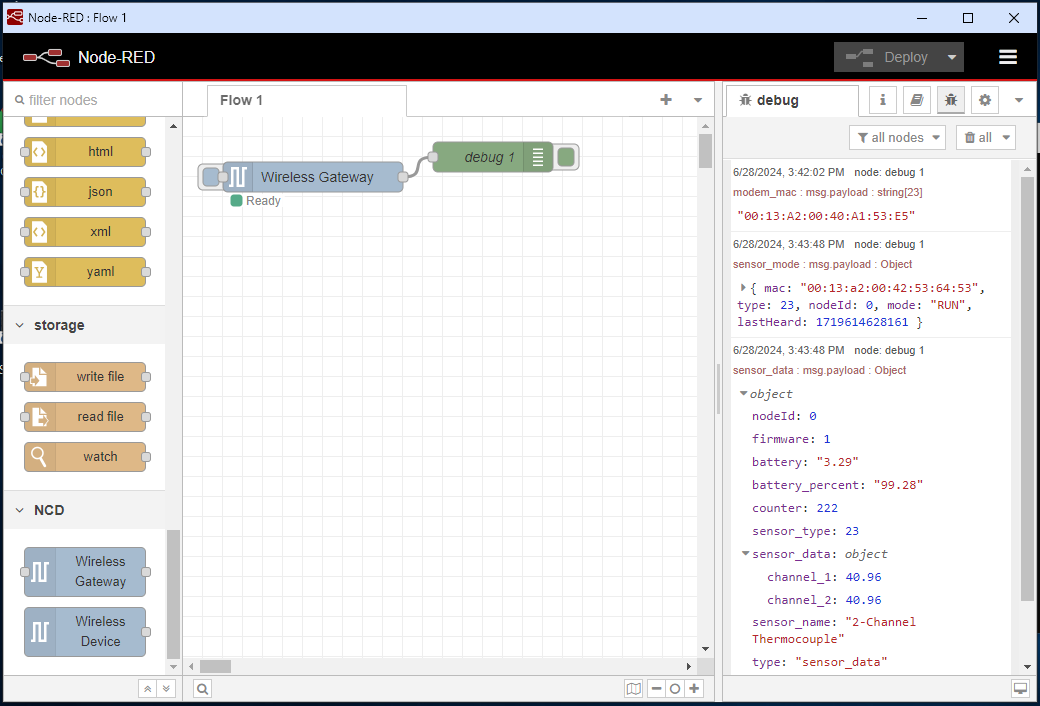Click the Deploy button
This screenshot has width=1040, height=706.
point(887,58)
